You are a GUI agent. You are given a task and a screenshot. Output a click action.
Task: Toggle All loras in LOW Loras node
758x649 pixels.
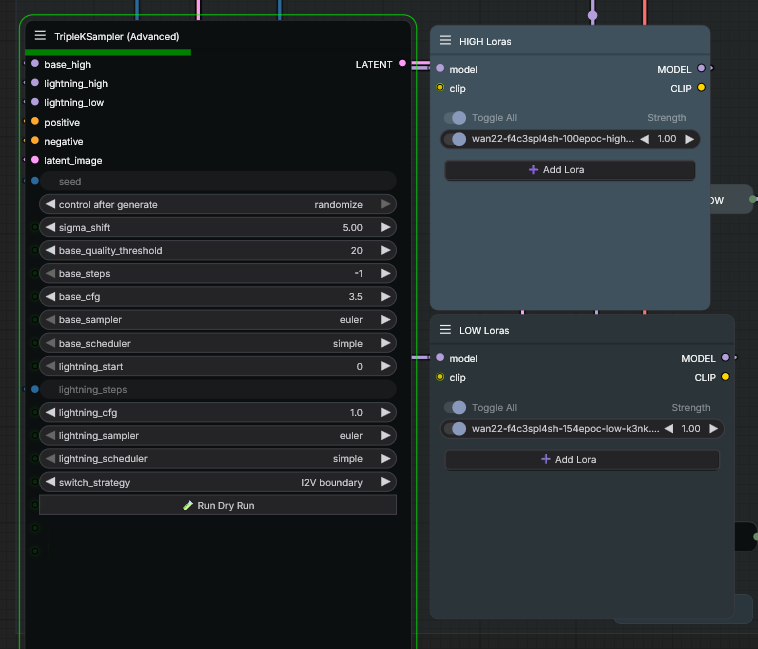click(456, 408)
